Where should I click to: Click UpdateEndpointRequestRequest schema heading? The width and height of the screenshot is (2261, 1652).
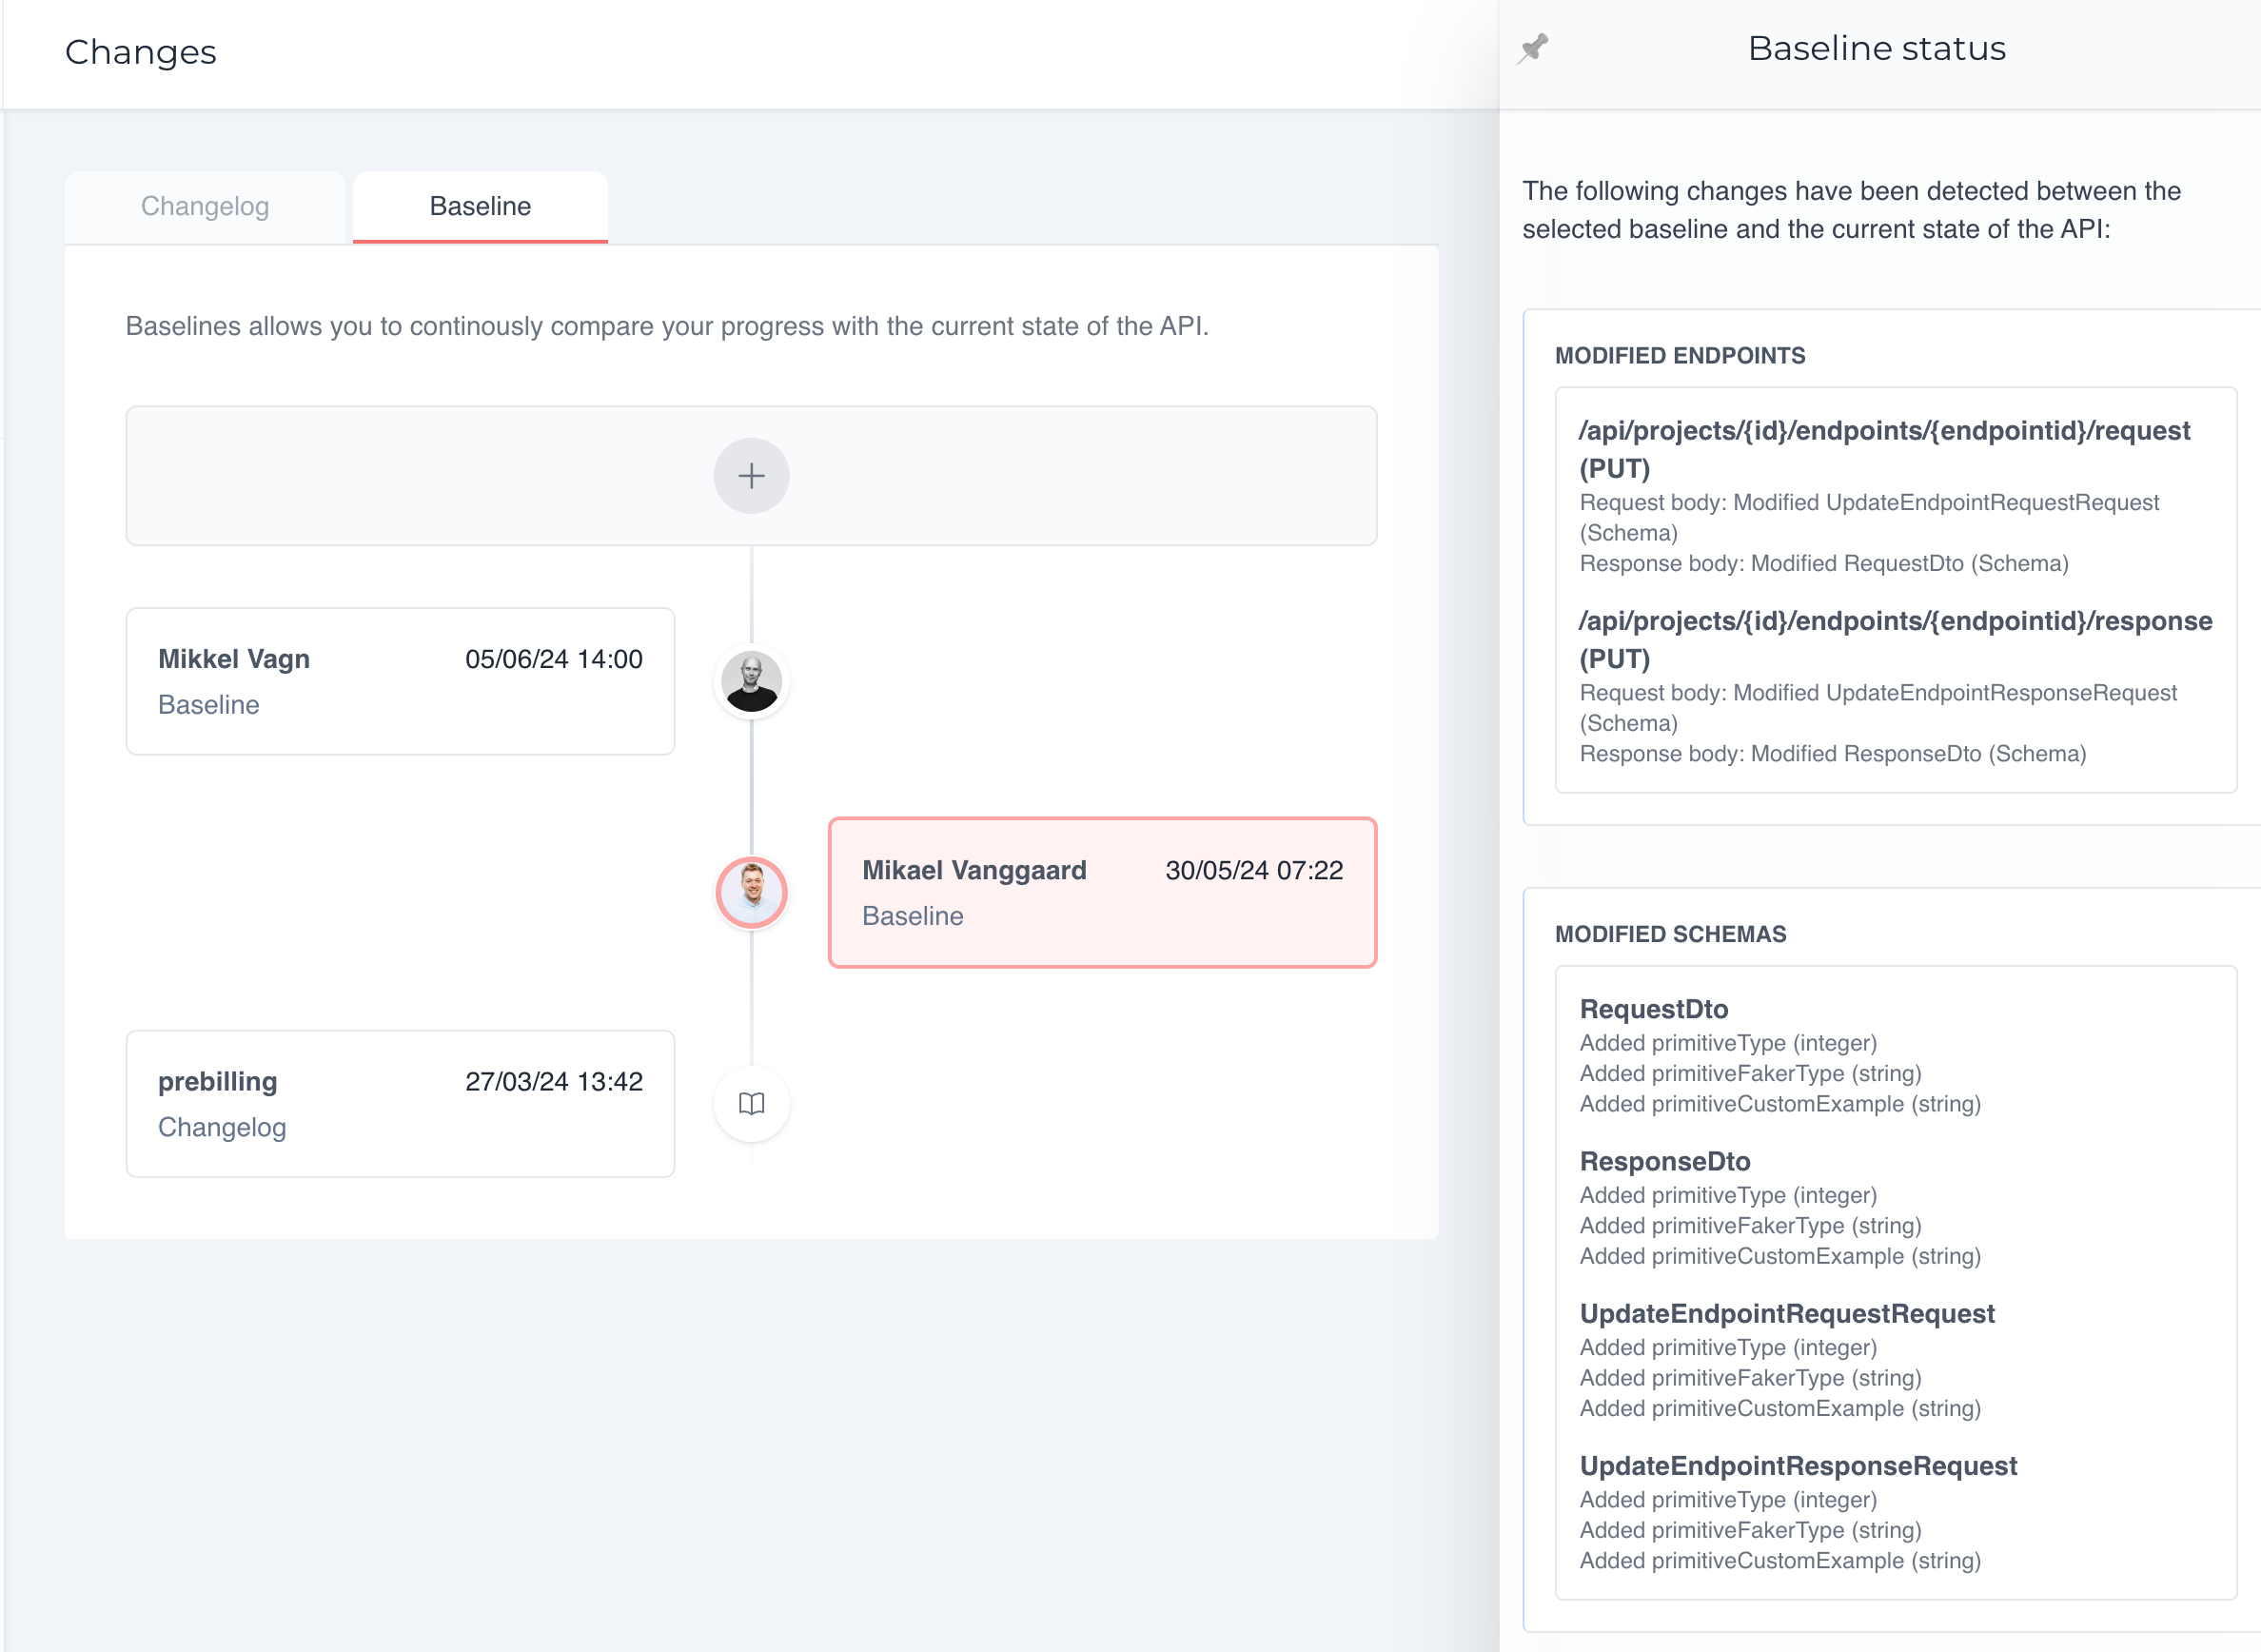pyautogui.click(x=1787, y=1313)
